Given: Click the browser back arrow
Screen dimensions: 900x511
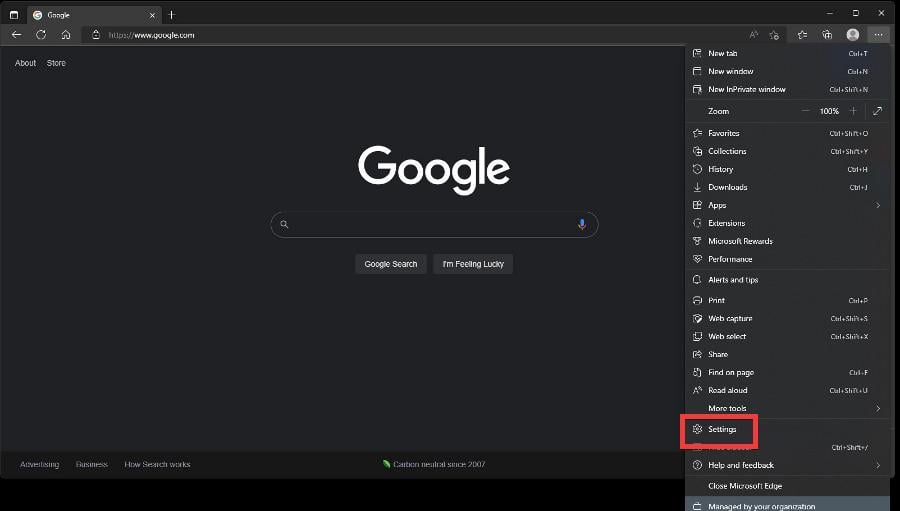Looking at the screenshot, I should point(16,35).
